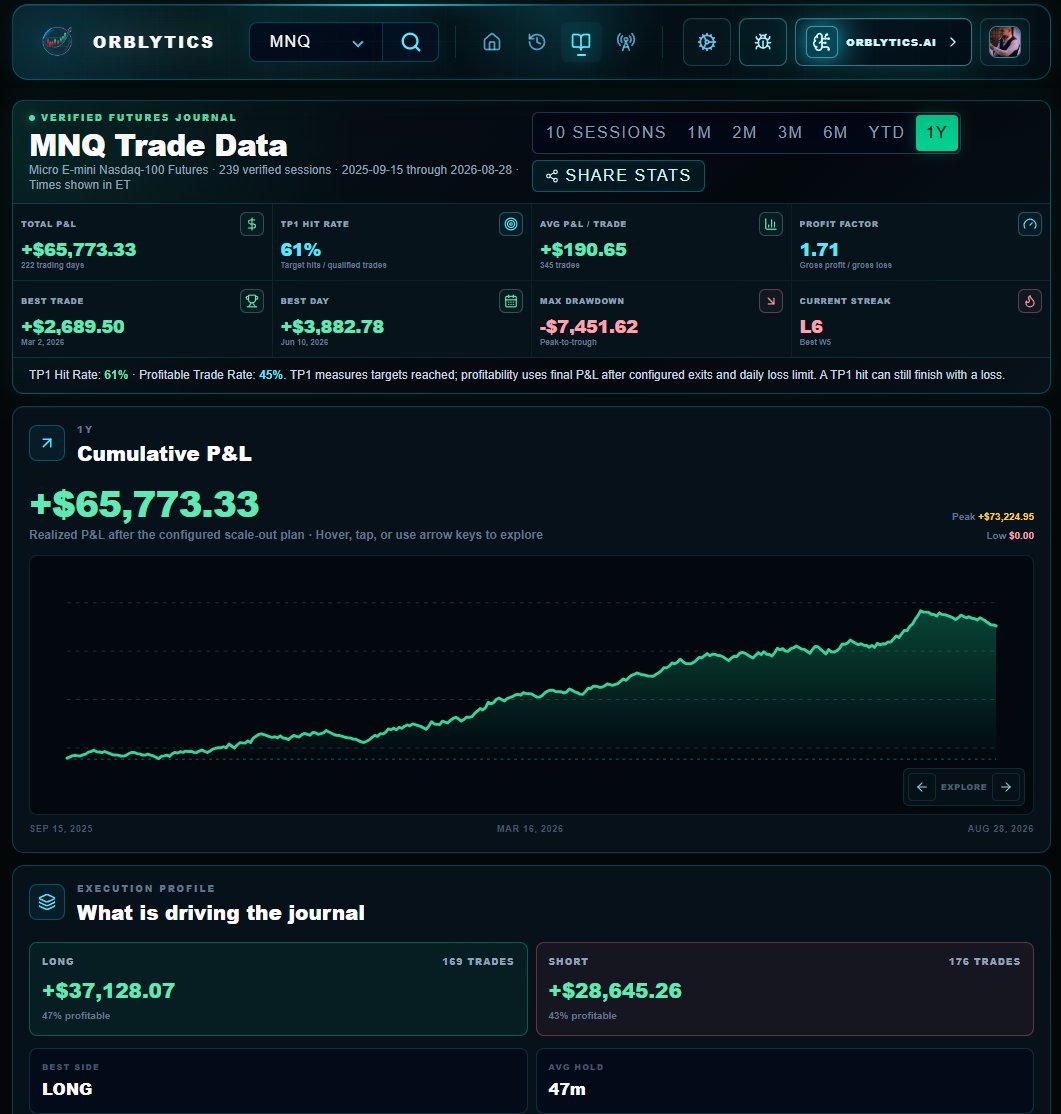Screen dimensions: 1061x1114
Task: Click the Best Trade trophy icon
Action: click(252, 301)
